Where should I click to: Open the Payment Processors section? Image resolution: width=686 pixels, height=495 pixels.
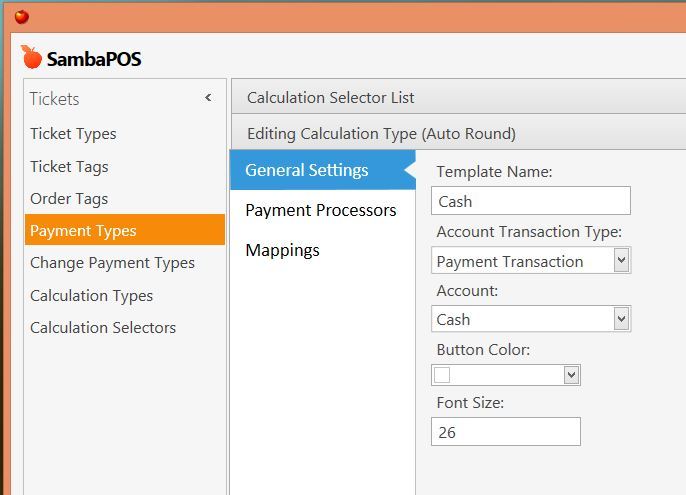pyautogui.click(x=321, y=211)
